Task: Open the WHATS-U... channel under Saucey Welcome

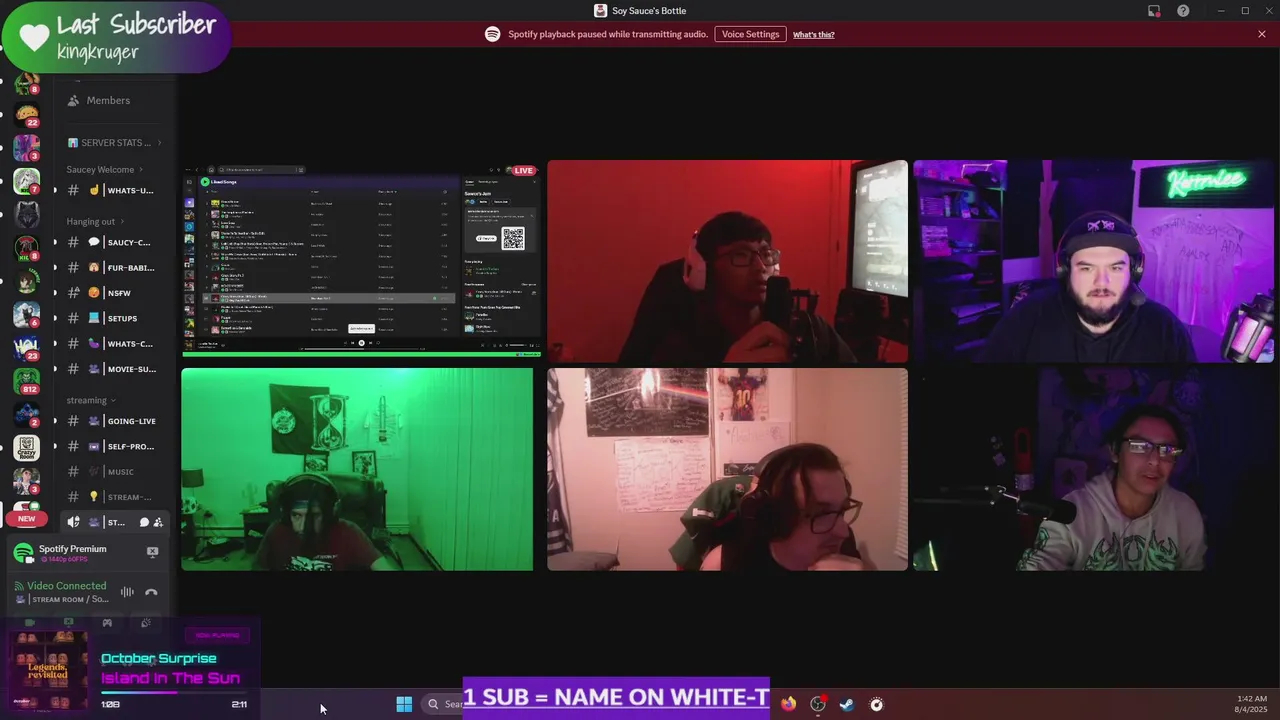Action: click(x=113, y=190)
